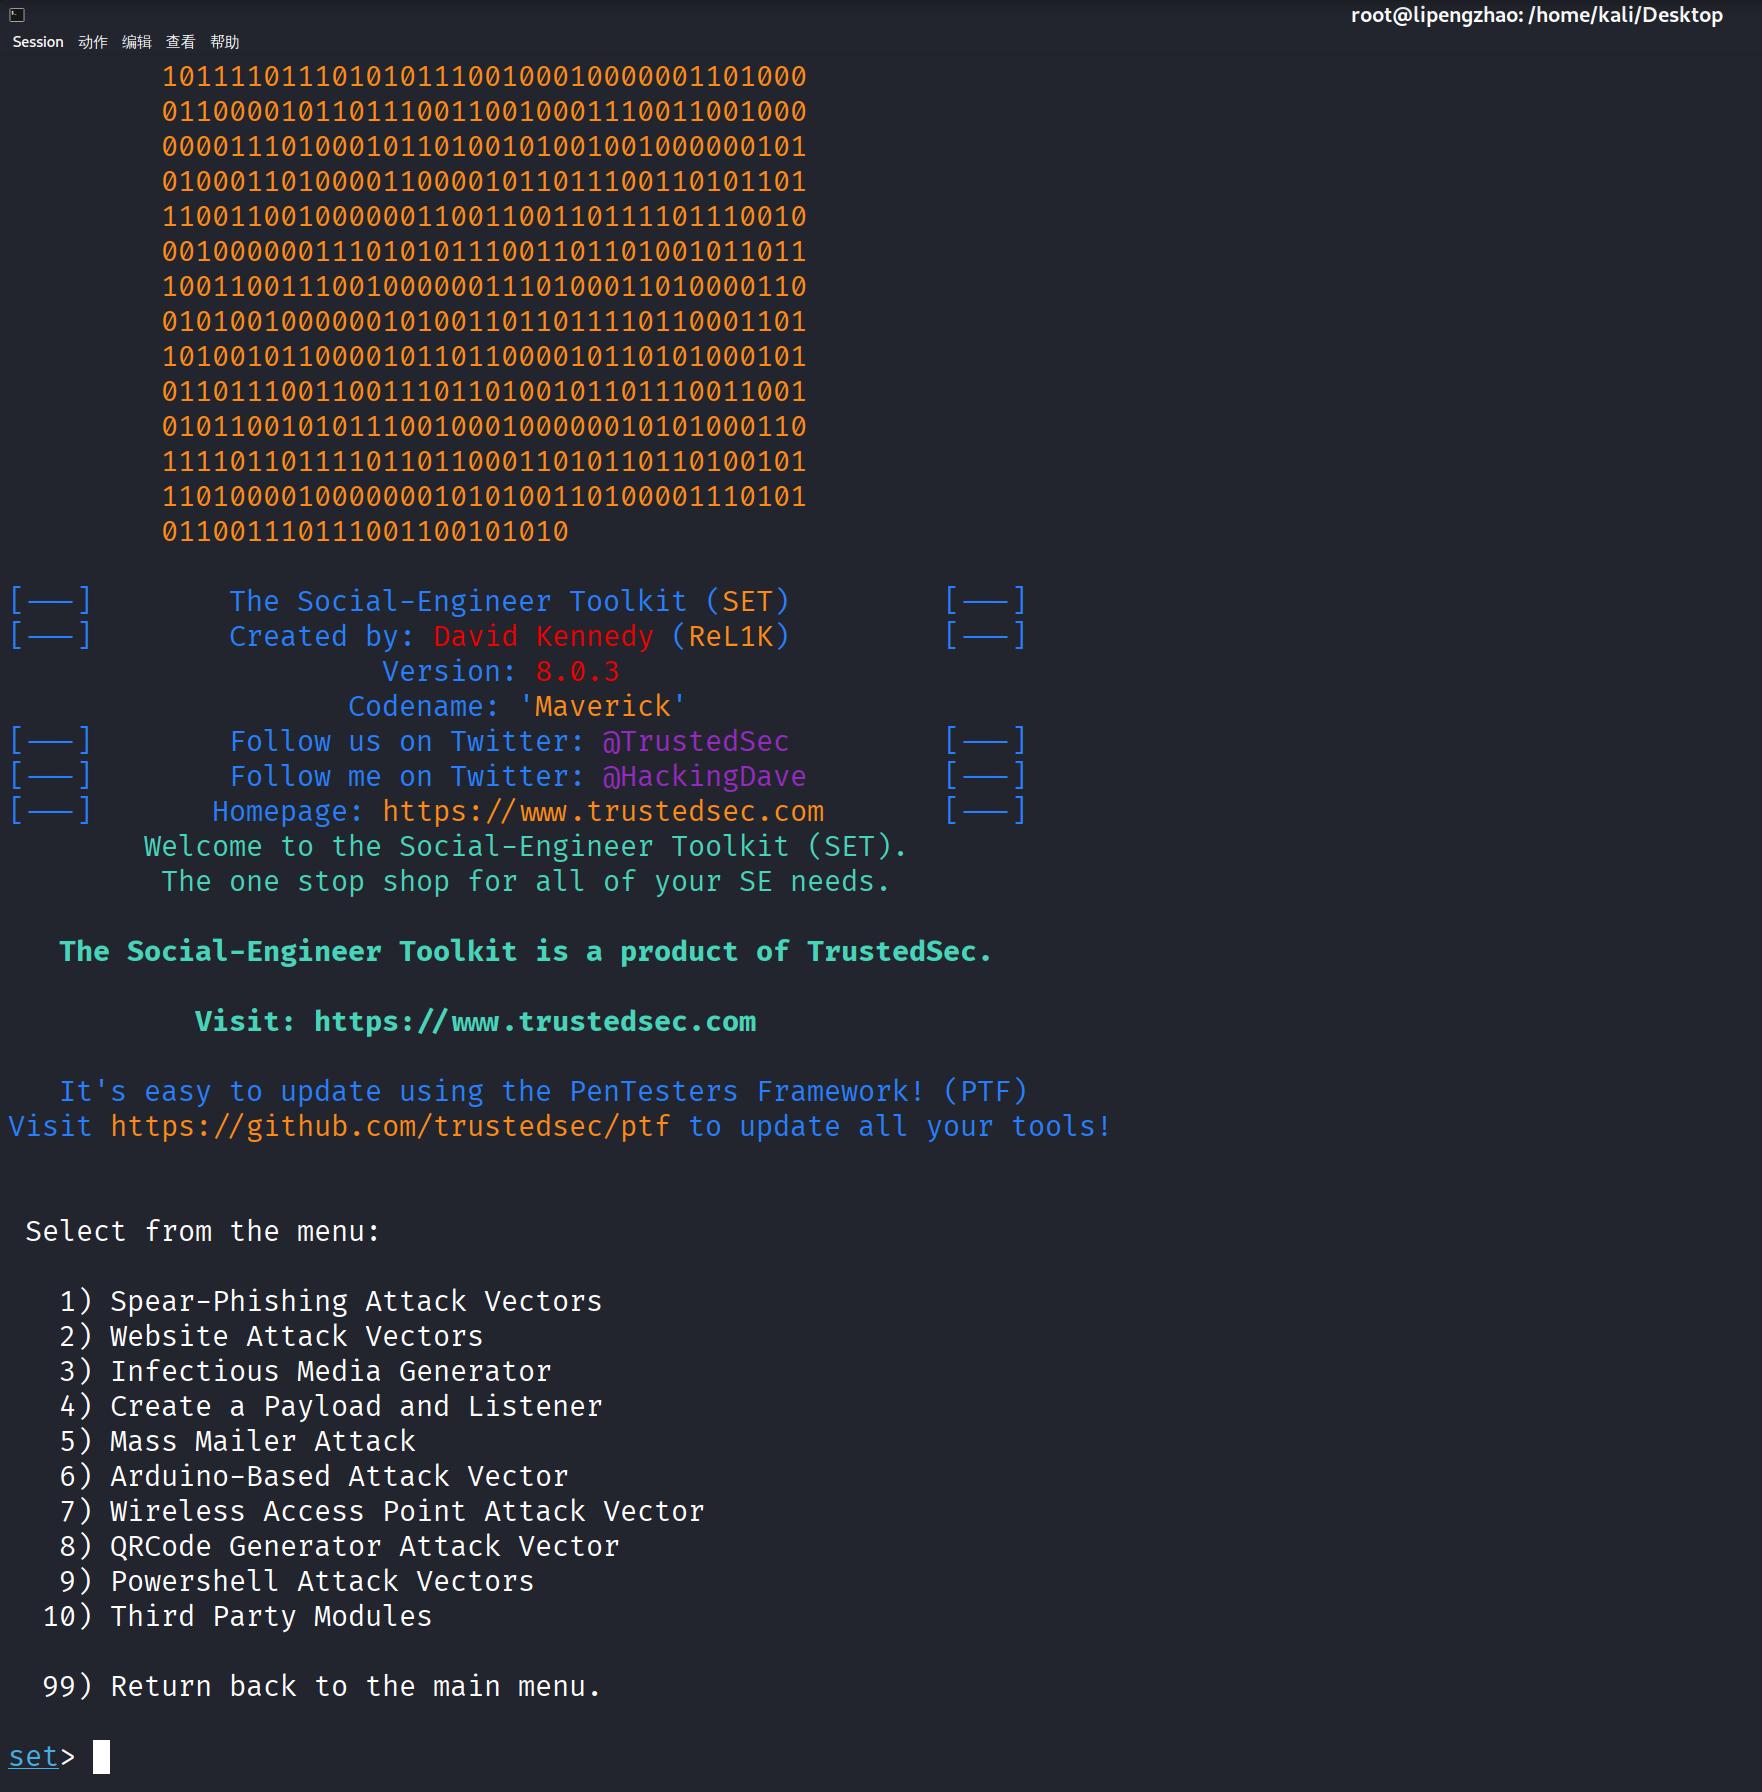Click option 1) Spear-Phishing Attack Vectors
Image resolution: width=1762 pixels, height=1792 pixels.
(331, 1301)
